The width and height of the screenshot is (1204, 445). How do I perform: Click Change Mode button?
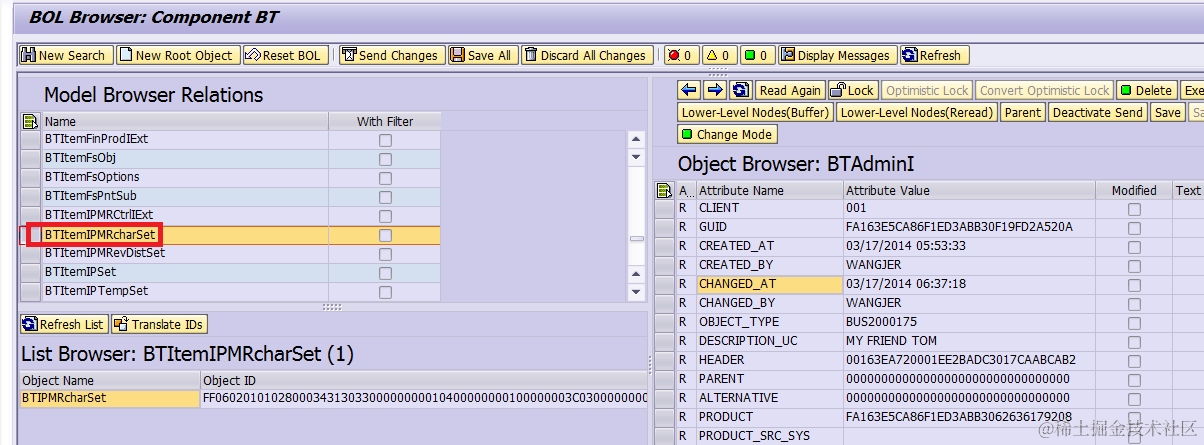[x=727, y=134]
